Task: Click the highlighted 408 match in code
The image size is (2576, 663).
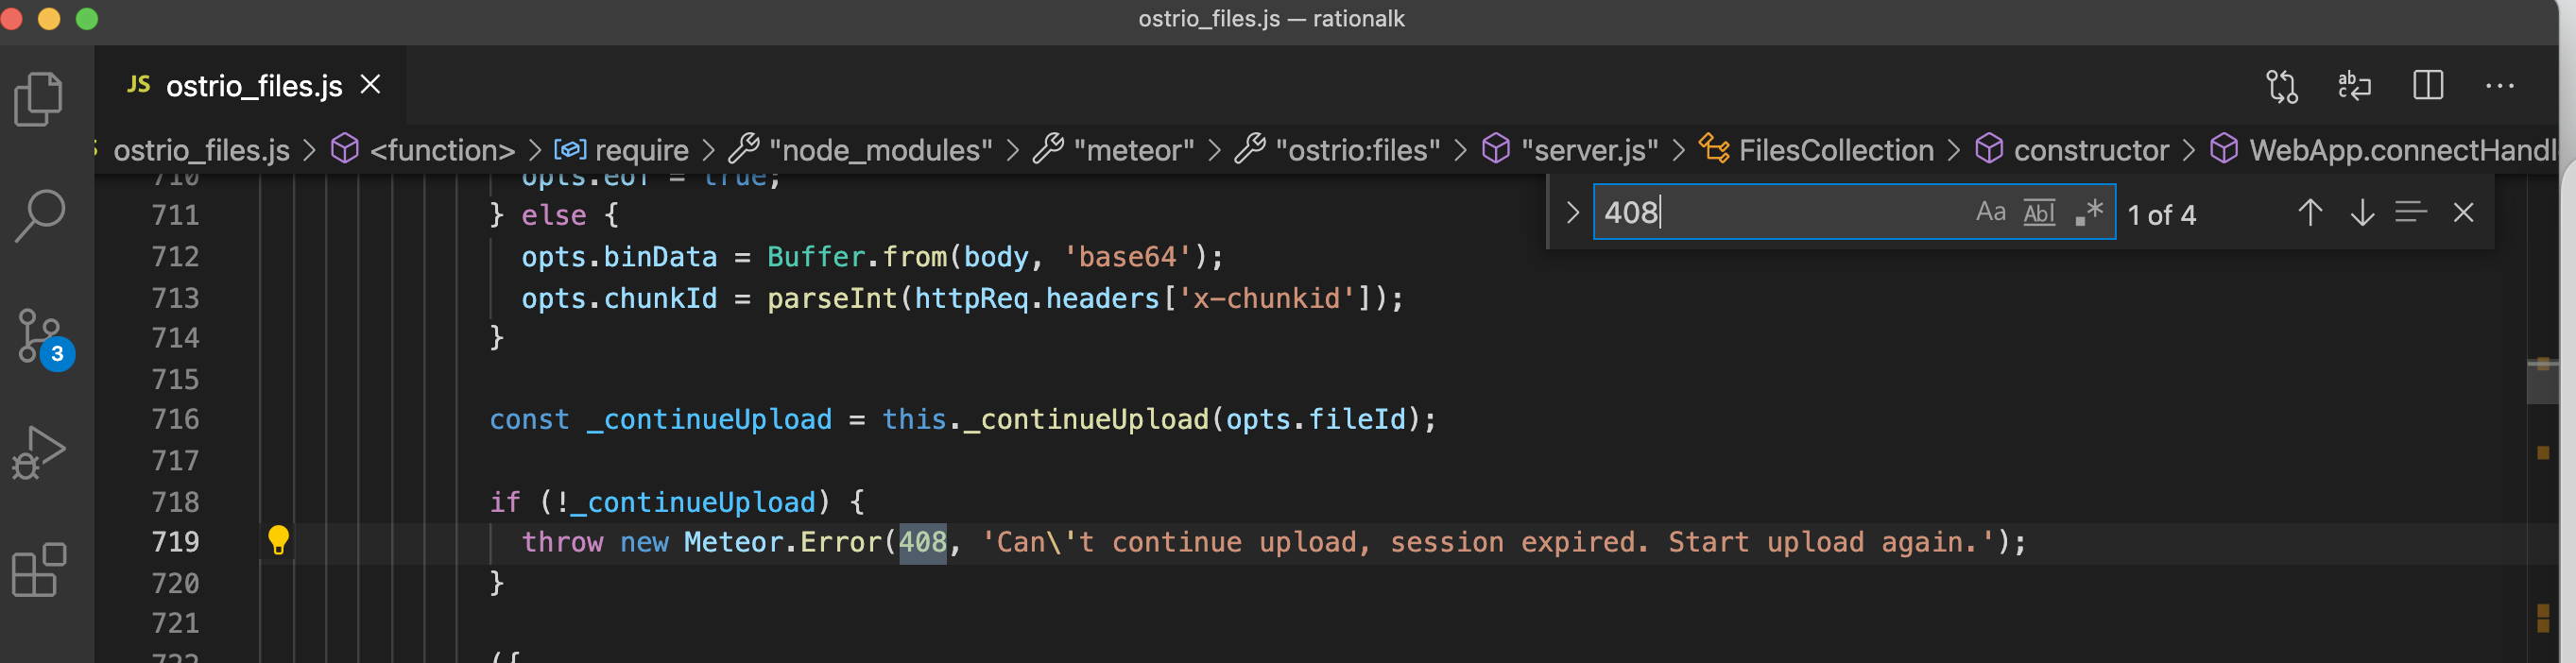Action: pyautogui.click(x=922, y=542)
